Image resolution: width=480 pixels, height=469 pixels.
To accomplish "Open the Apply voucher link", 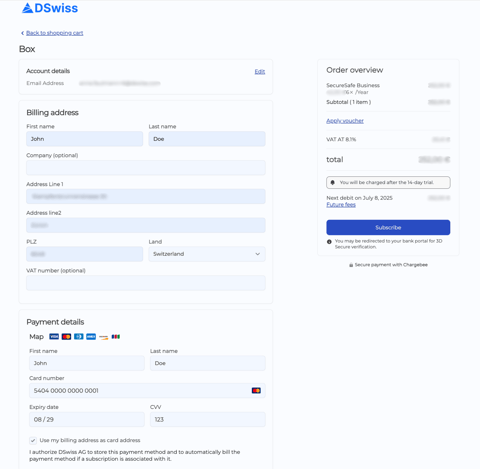I will 345,121.
